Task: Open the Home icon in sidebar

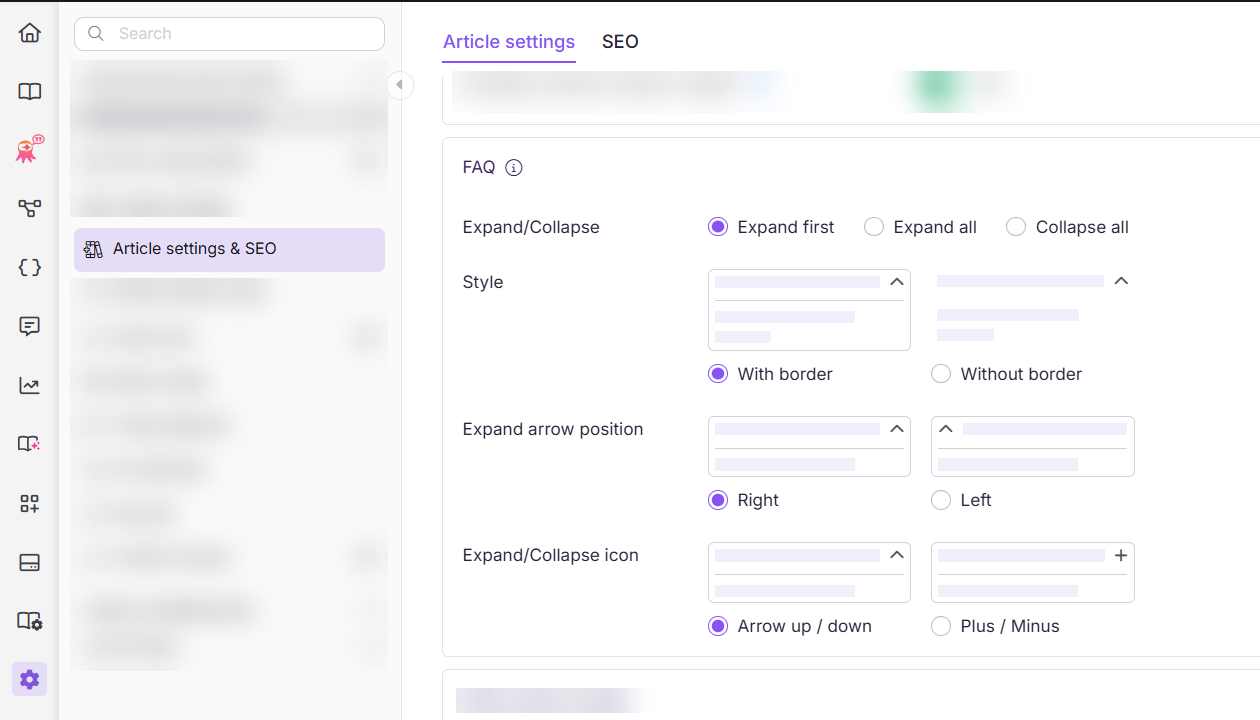Action: point(30,33)
